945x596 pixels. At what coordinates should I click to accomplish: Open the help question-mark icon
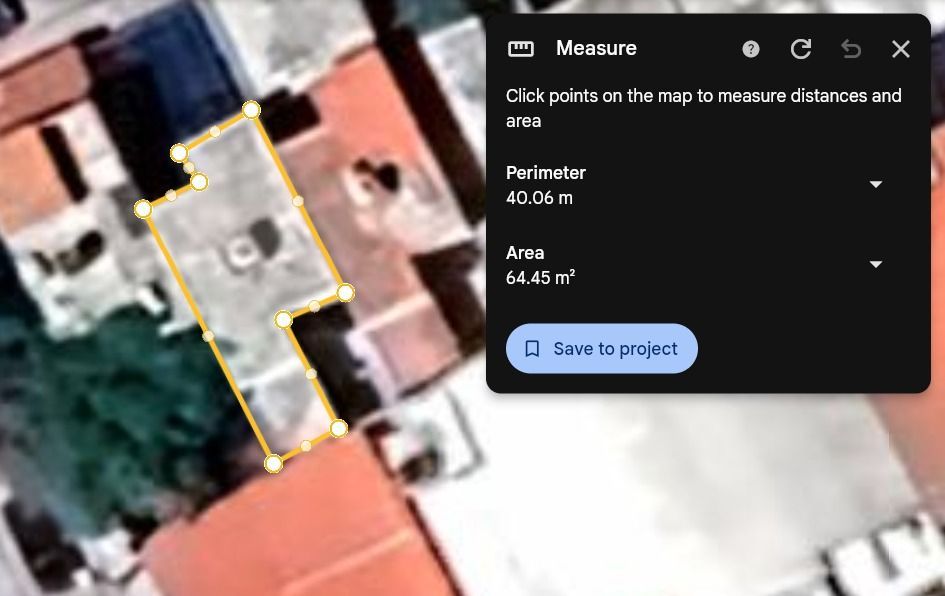point(750,49)
